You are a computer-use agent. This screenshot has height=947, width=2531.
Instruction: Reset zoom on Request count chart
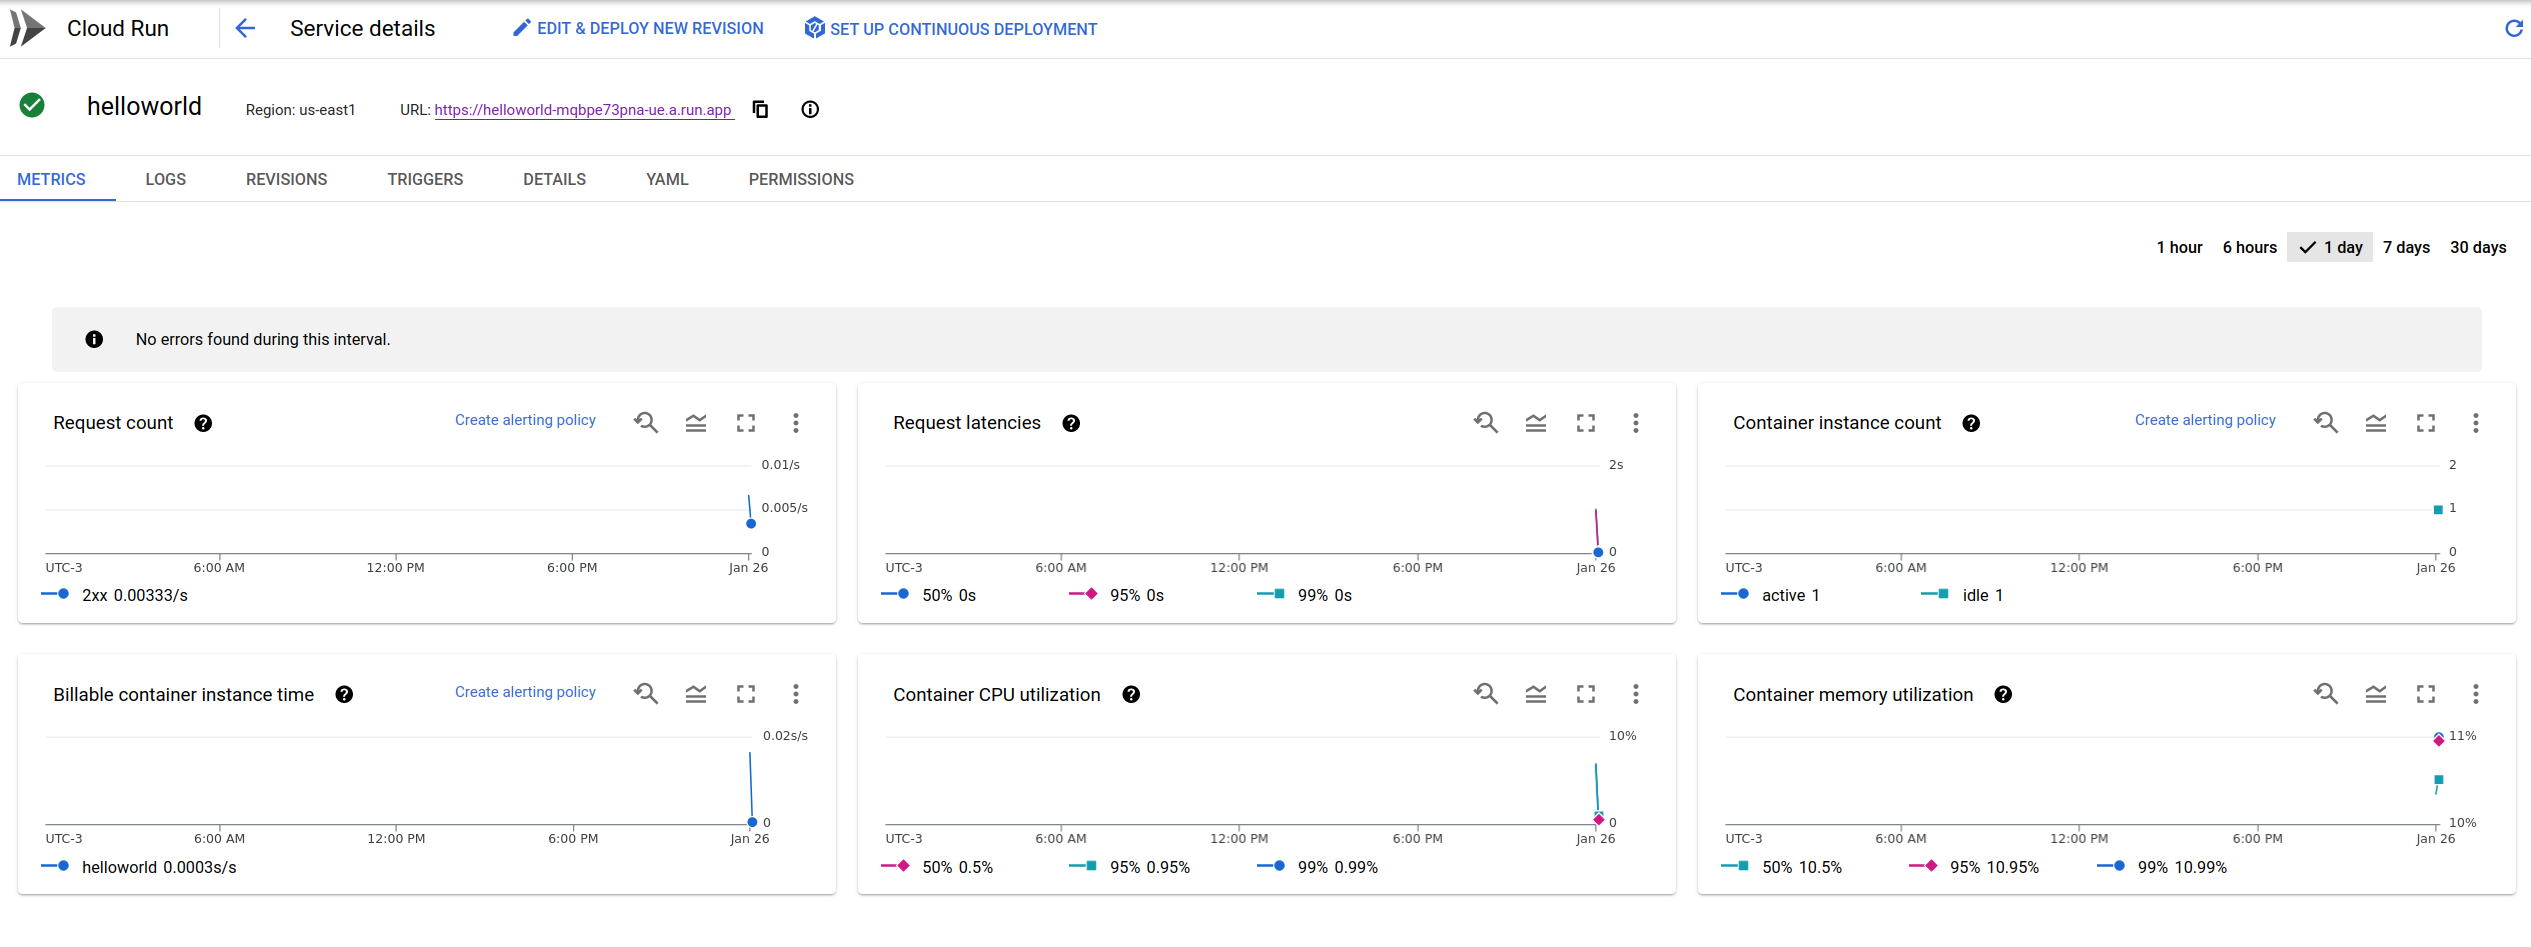[x=646, y=423]
